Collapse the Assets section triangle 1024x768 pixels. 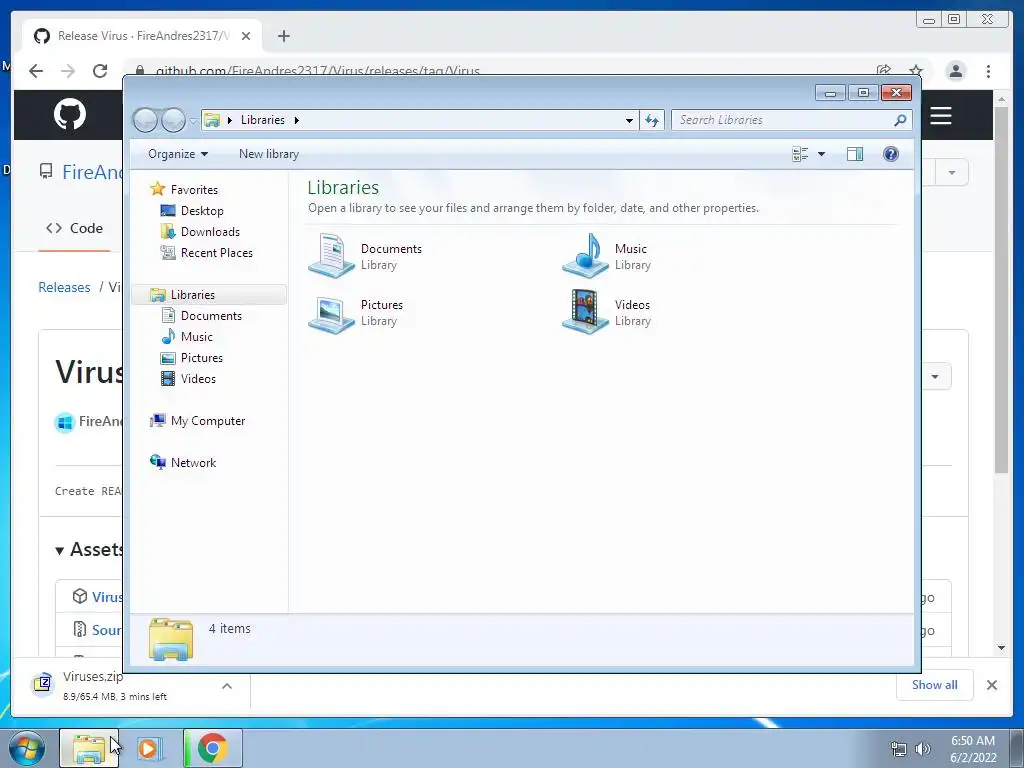pos(59,551)
